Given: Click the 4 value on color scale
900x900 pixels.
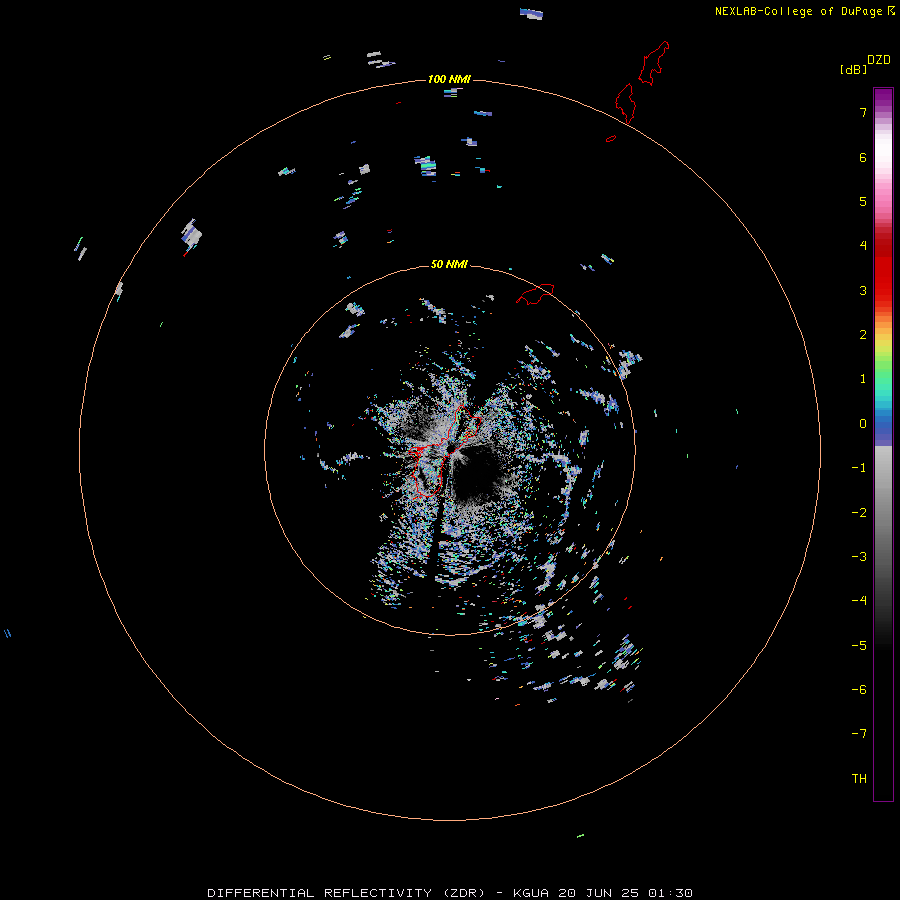Looking at the screenshot, I should point(863,246).
